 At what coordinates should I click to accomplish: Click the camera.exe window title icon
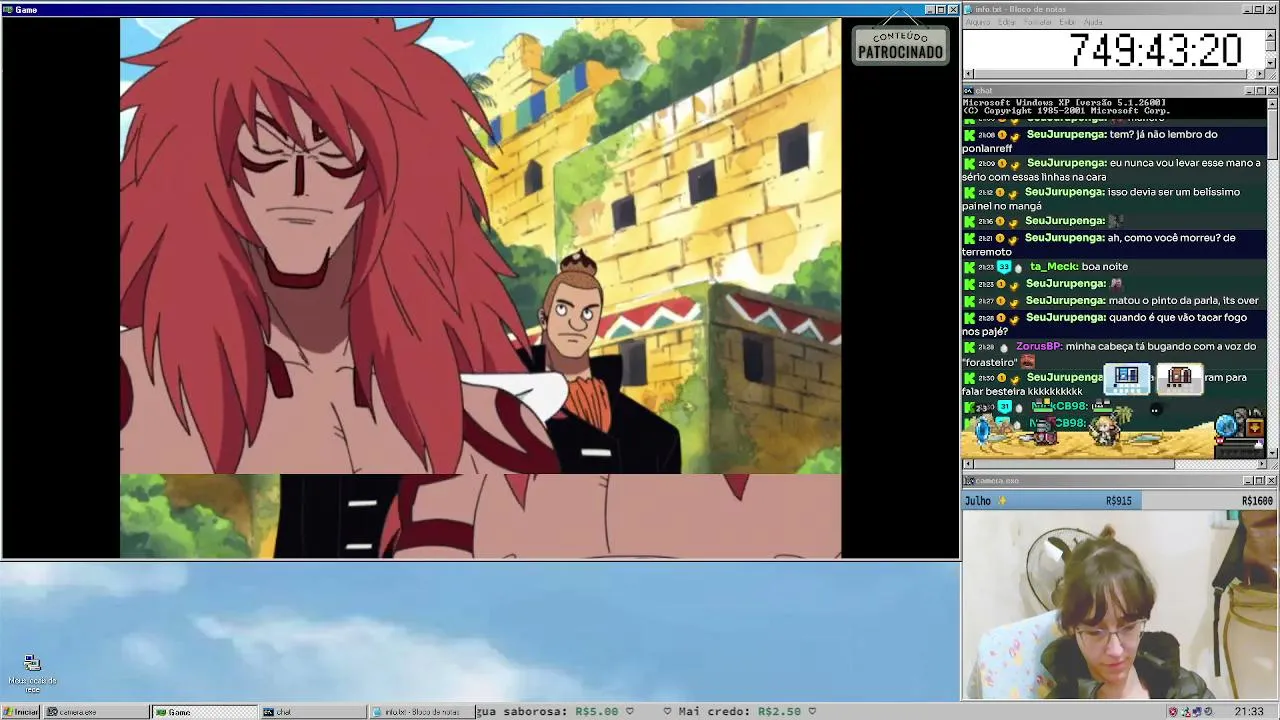click(968, 481)
